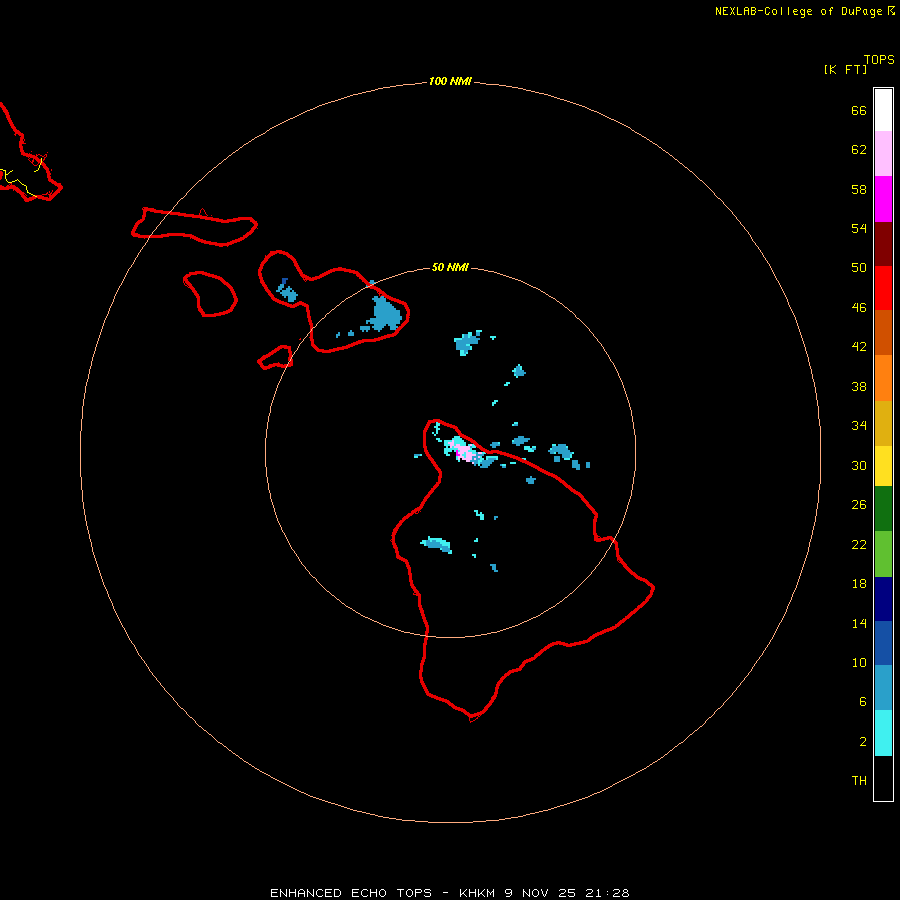Screen dimensions: 900x900
Task: Click the yellow 34 kft legend swatch
Action: coord(883,466)
